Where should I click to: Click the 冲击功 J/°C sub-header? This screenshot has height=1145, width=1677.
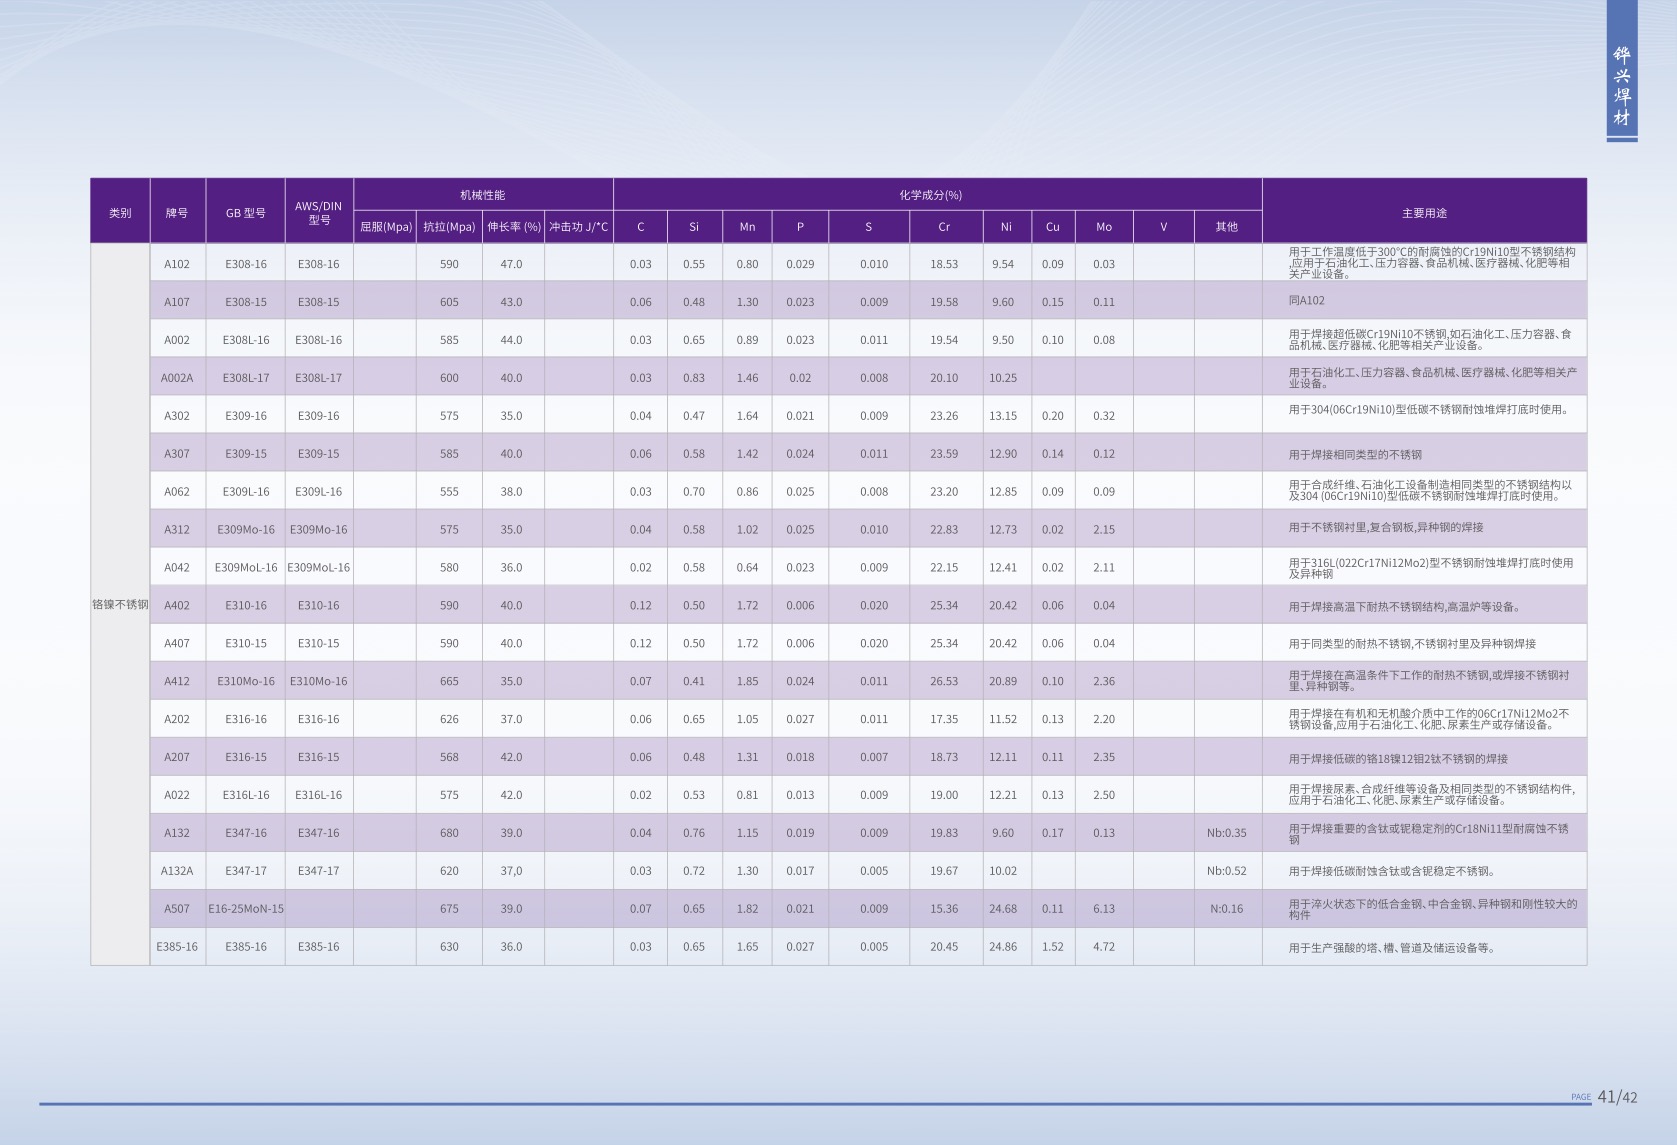pos(578,227)
